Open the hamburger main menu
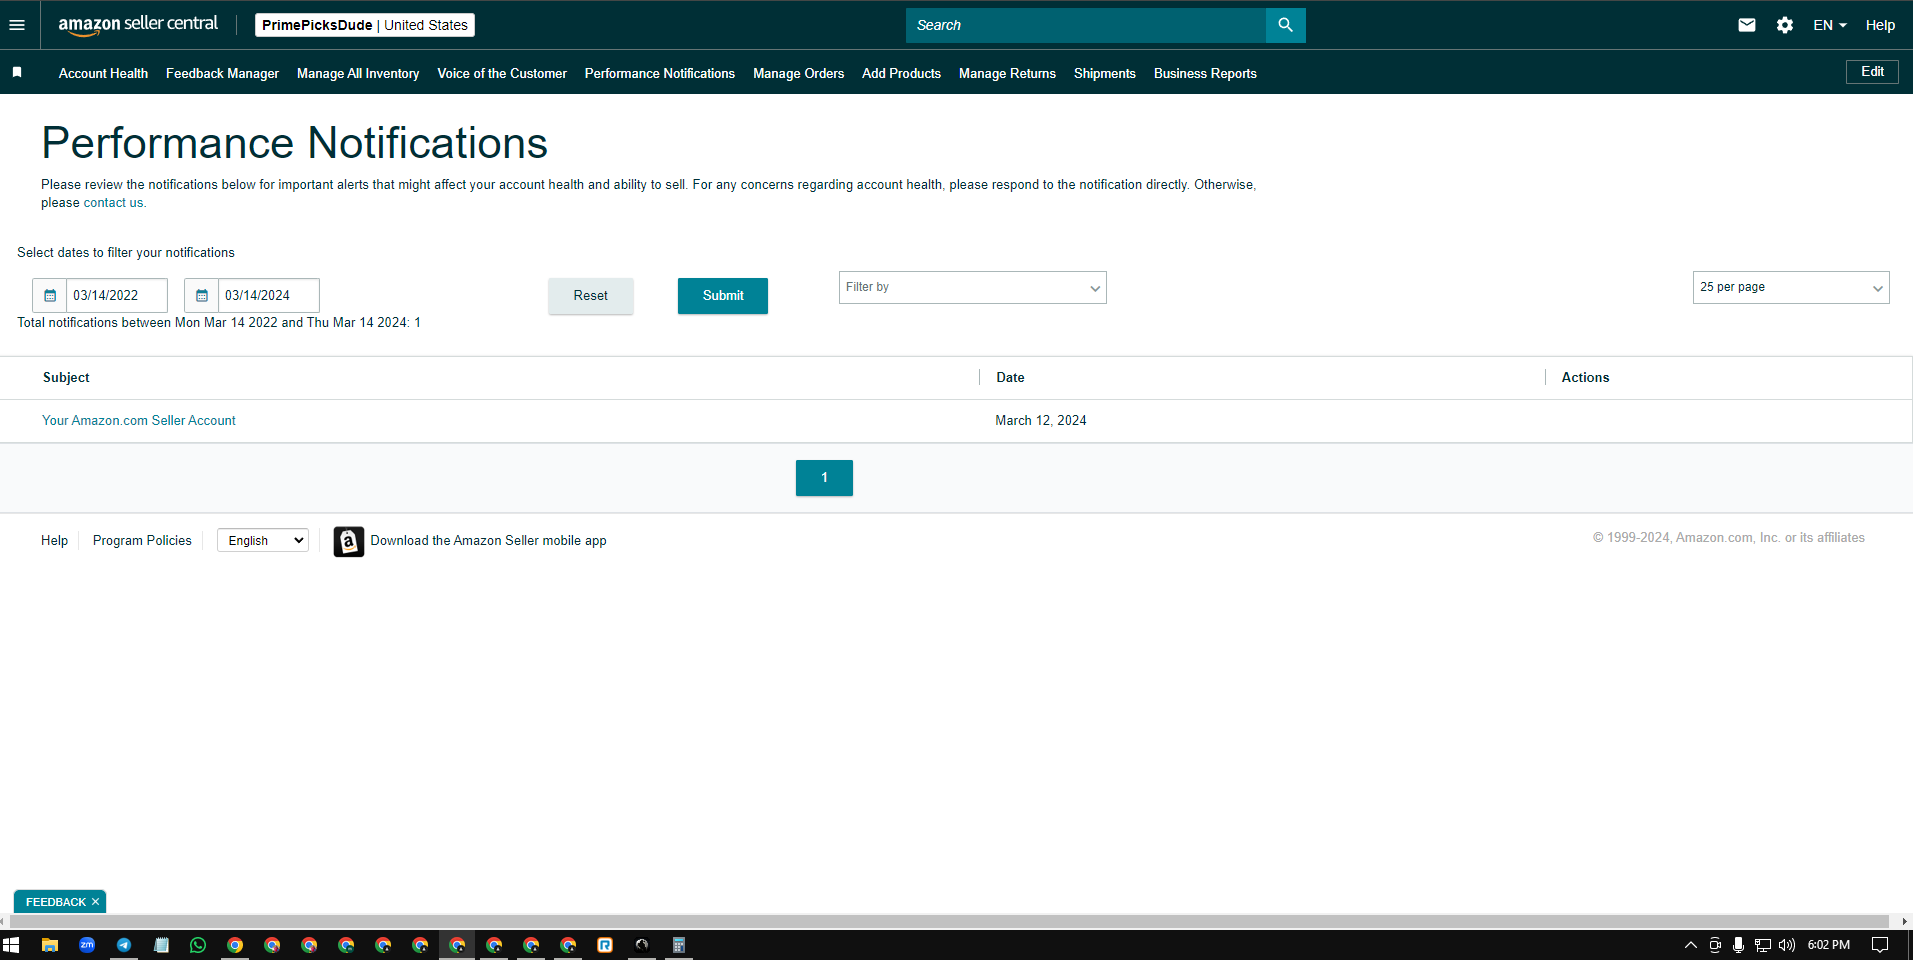This screenshot has width=1913, height=960. [17, 25]
